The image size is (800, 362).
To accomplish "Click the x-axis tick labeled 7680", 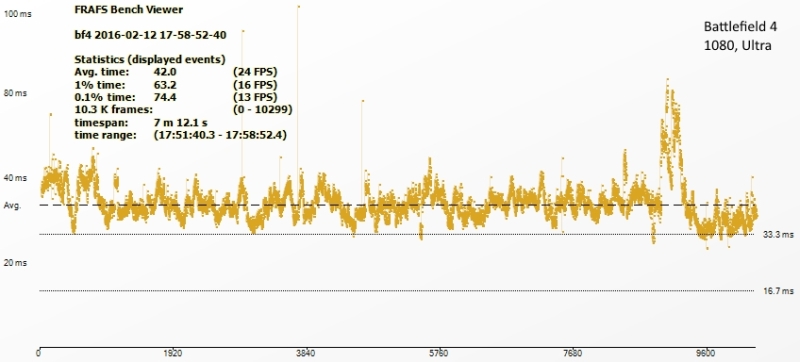I will click(x=573, y=353).
